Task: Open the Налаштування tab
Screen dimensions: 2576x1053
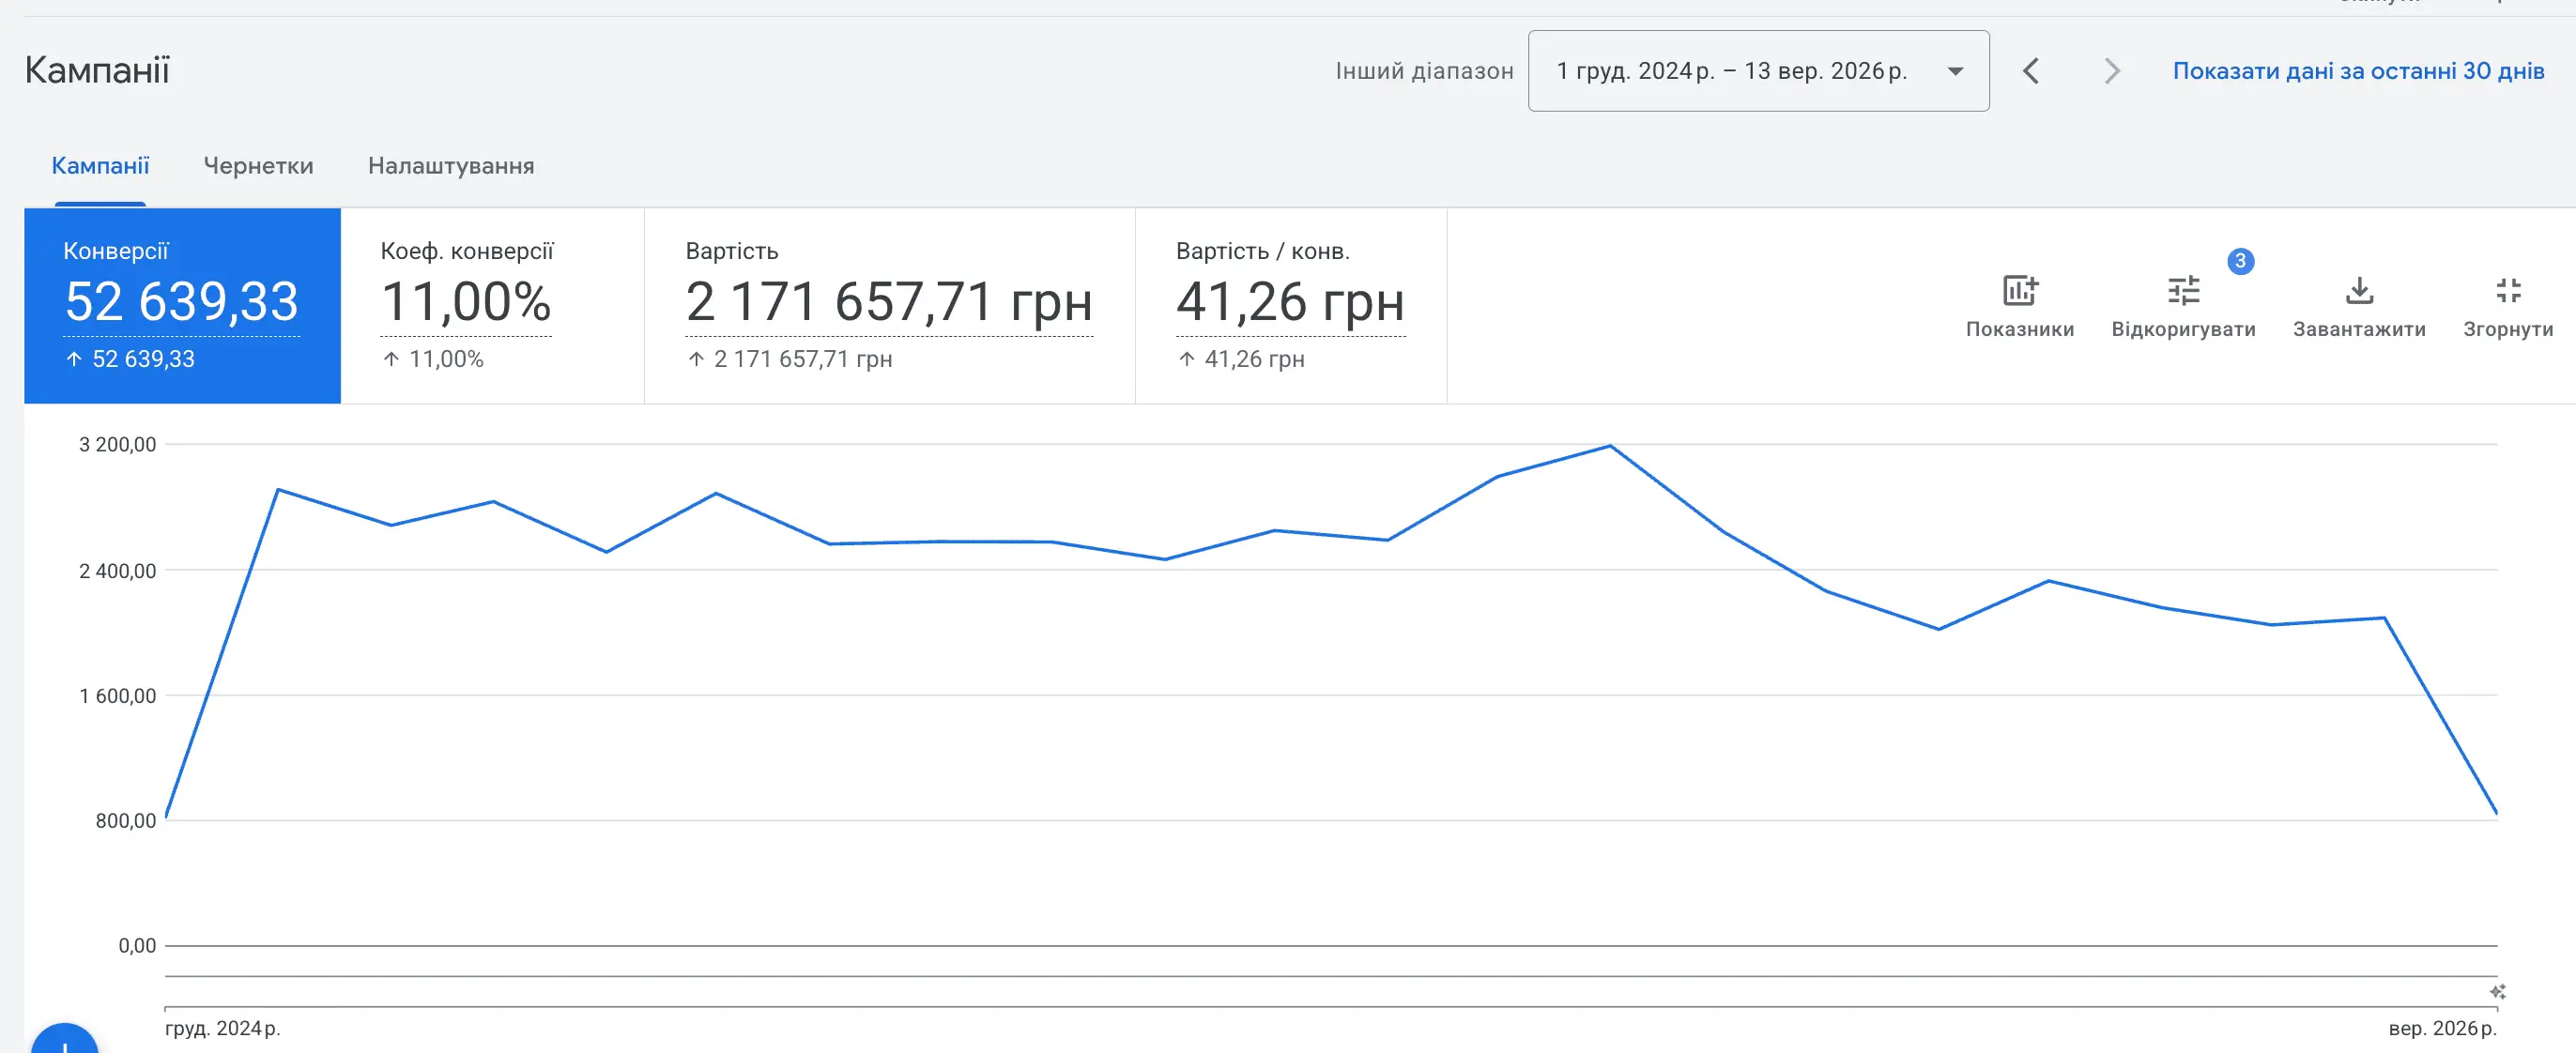Action: 451,166
